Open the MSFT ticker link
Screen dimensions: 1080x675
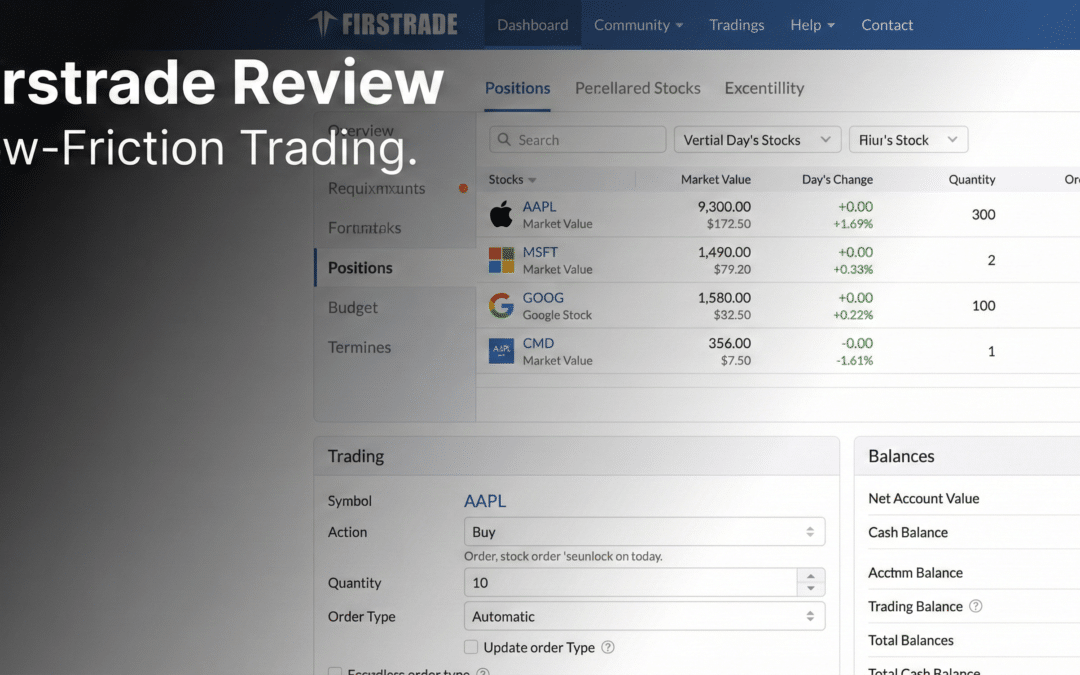click(540, 252)
